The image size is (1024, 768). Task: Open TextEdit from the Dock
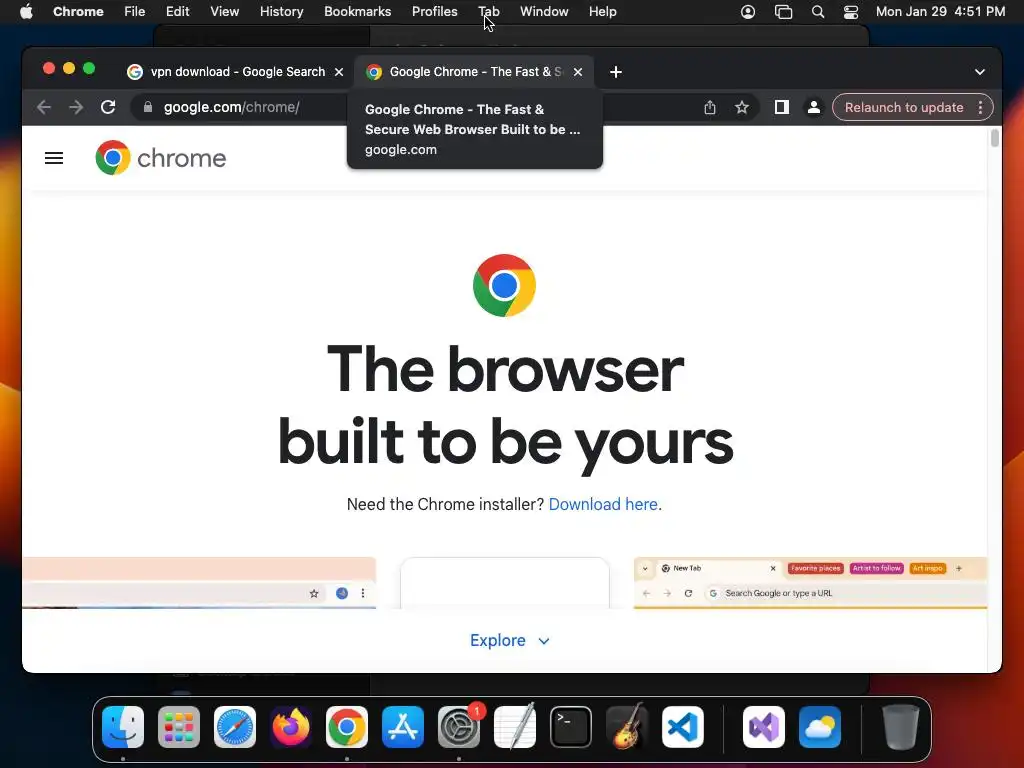point(515,727)
